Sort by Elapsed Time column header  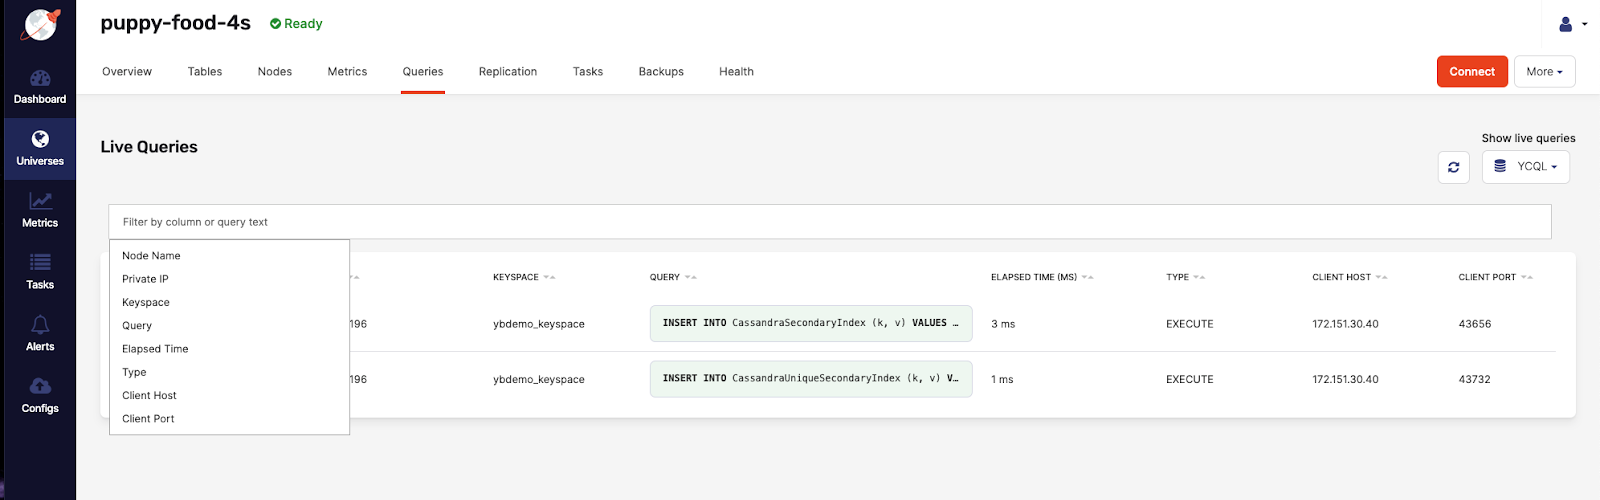[1034, 277]
